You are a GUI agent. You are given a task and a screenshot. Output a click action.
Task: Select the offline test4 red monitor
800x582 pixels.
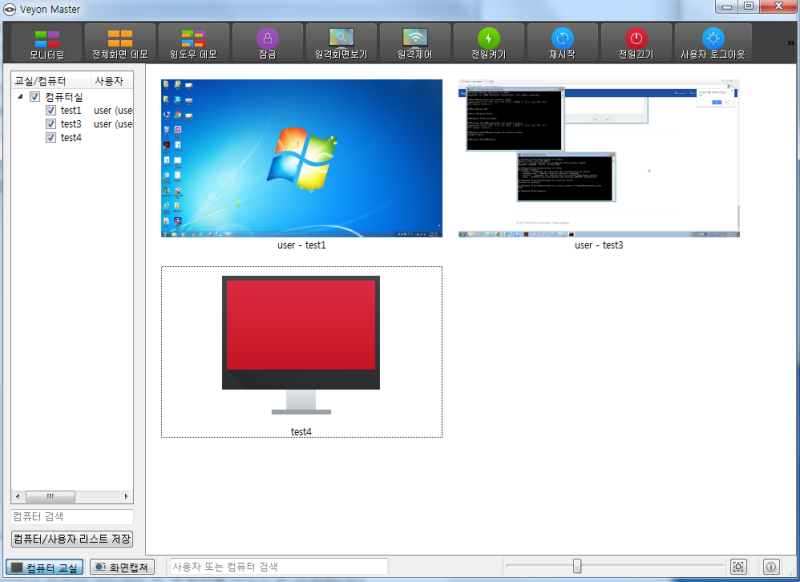pos(301,345)
